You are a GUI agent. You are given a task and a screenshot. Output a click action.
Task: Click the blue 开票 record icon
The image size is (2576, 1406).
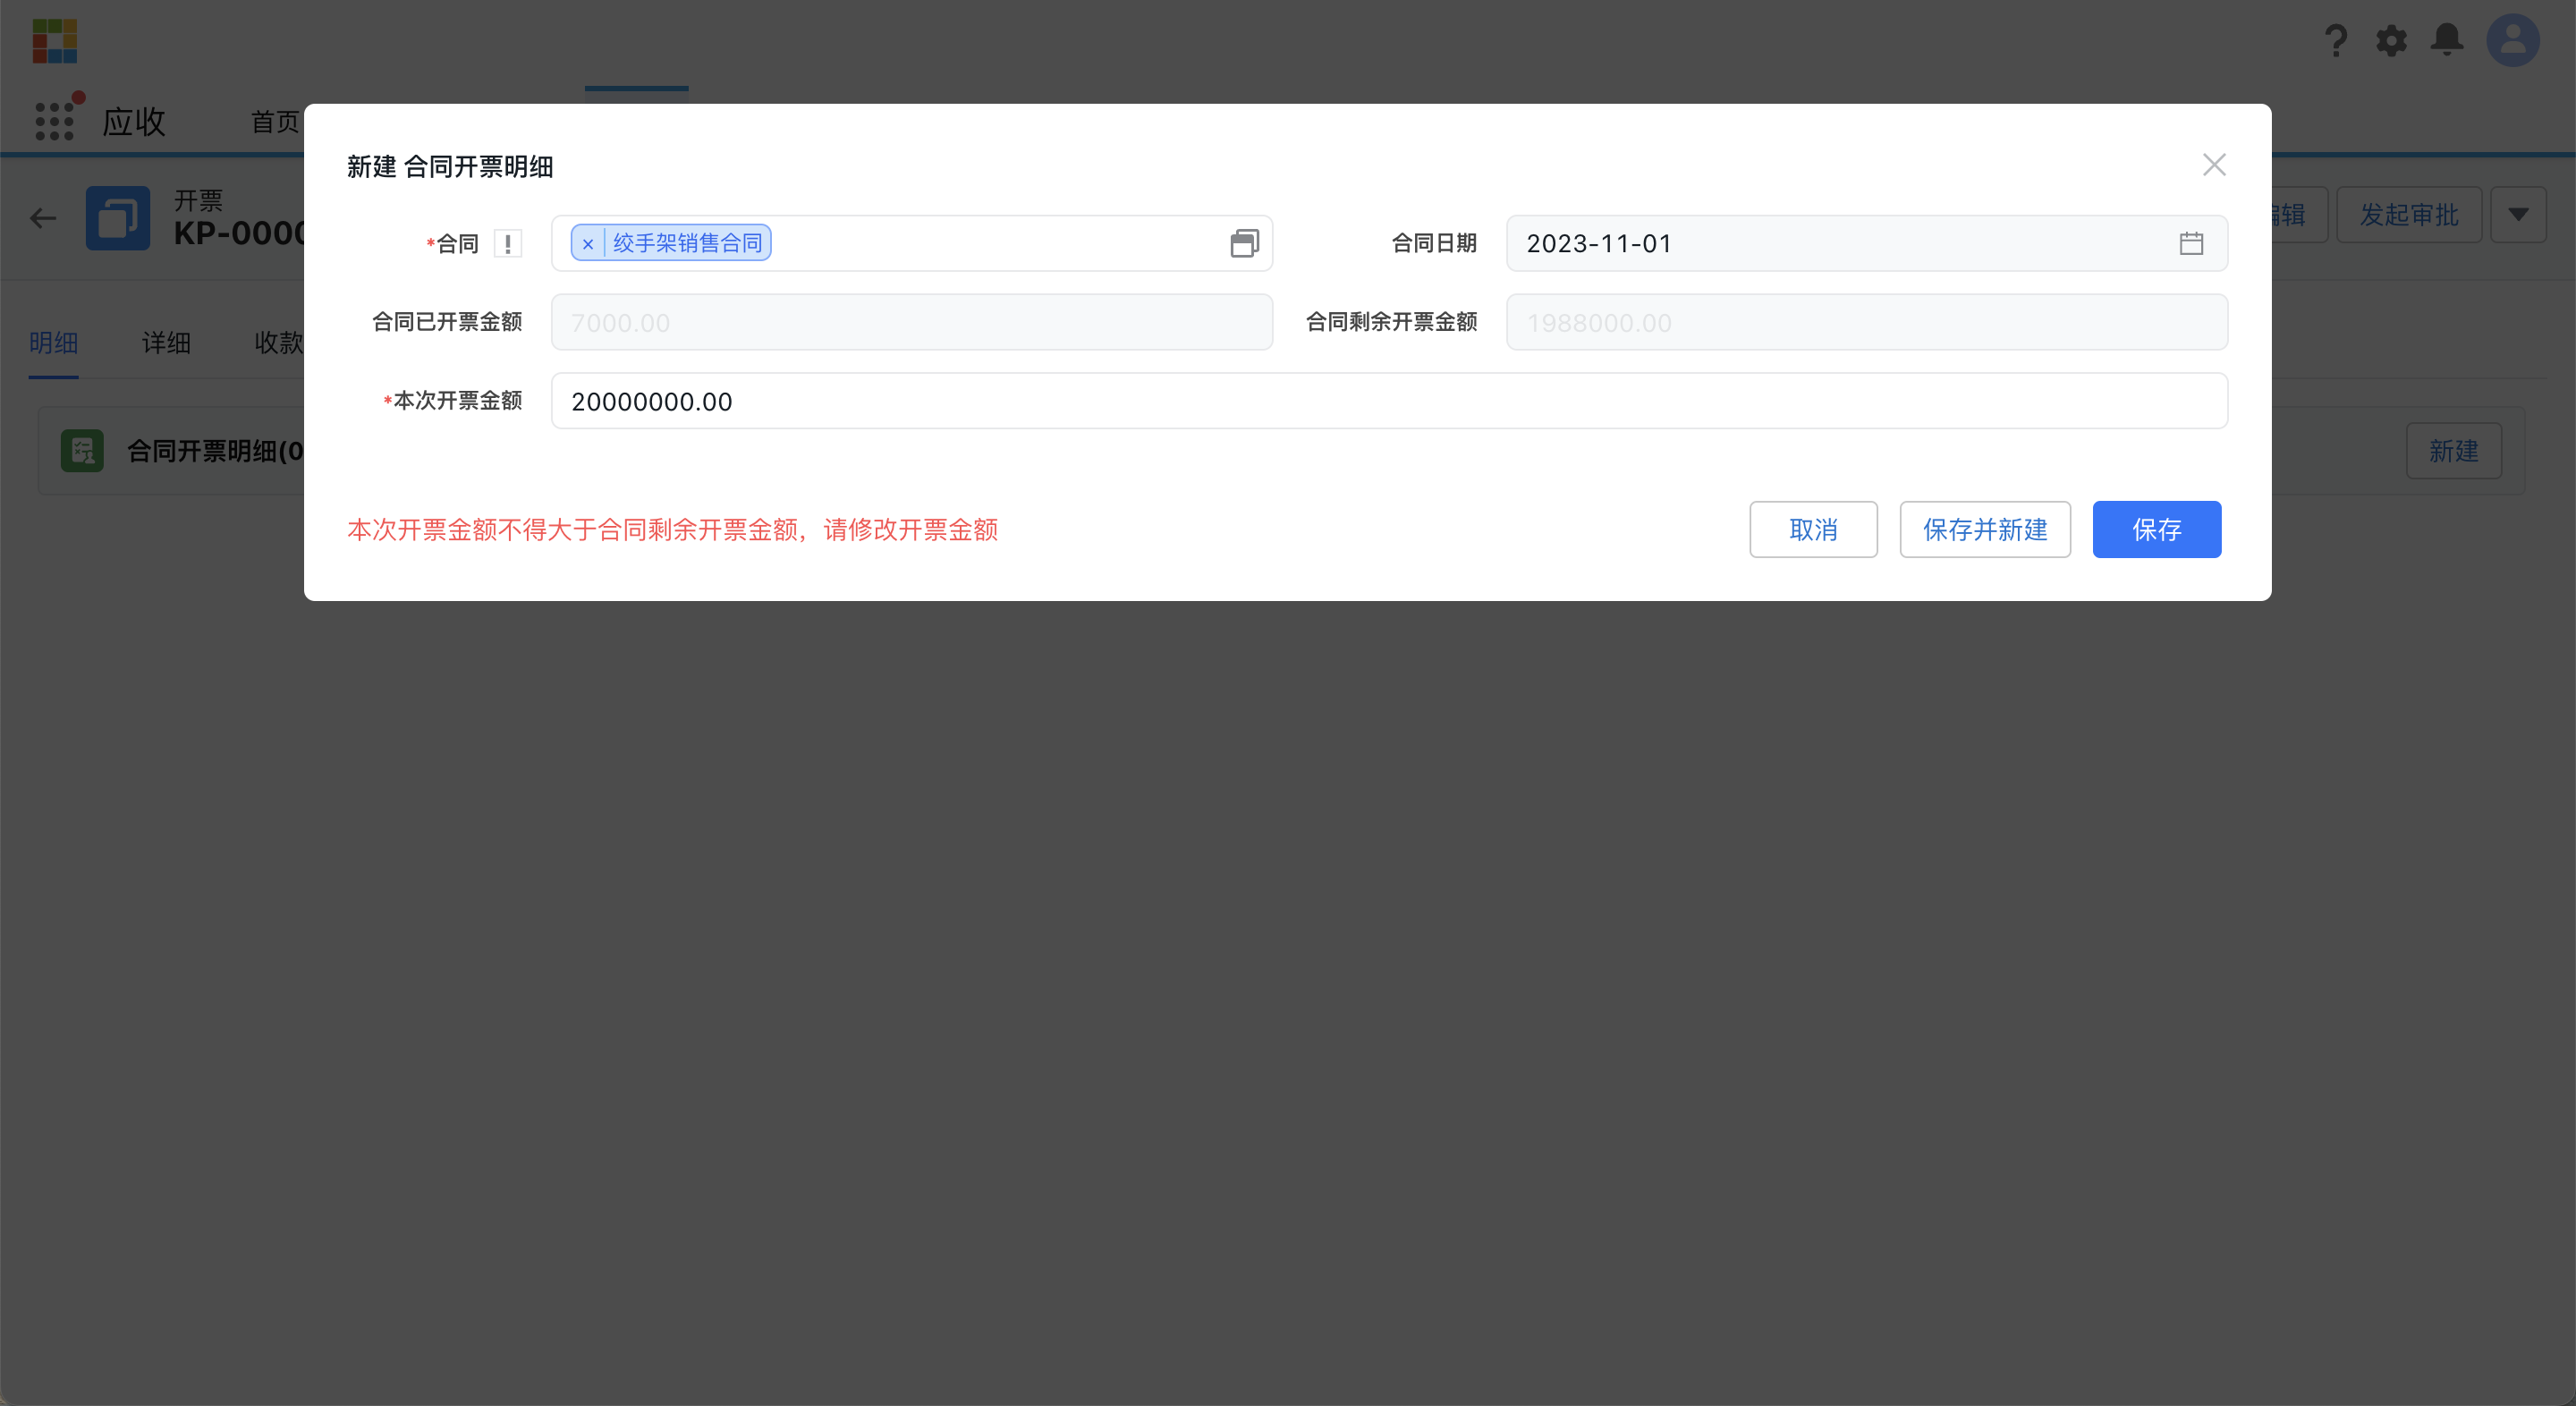tap(118, 217)
